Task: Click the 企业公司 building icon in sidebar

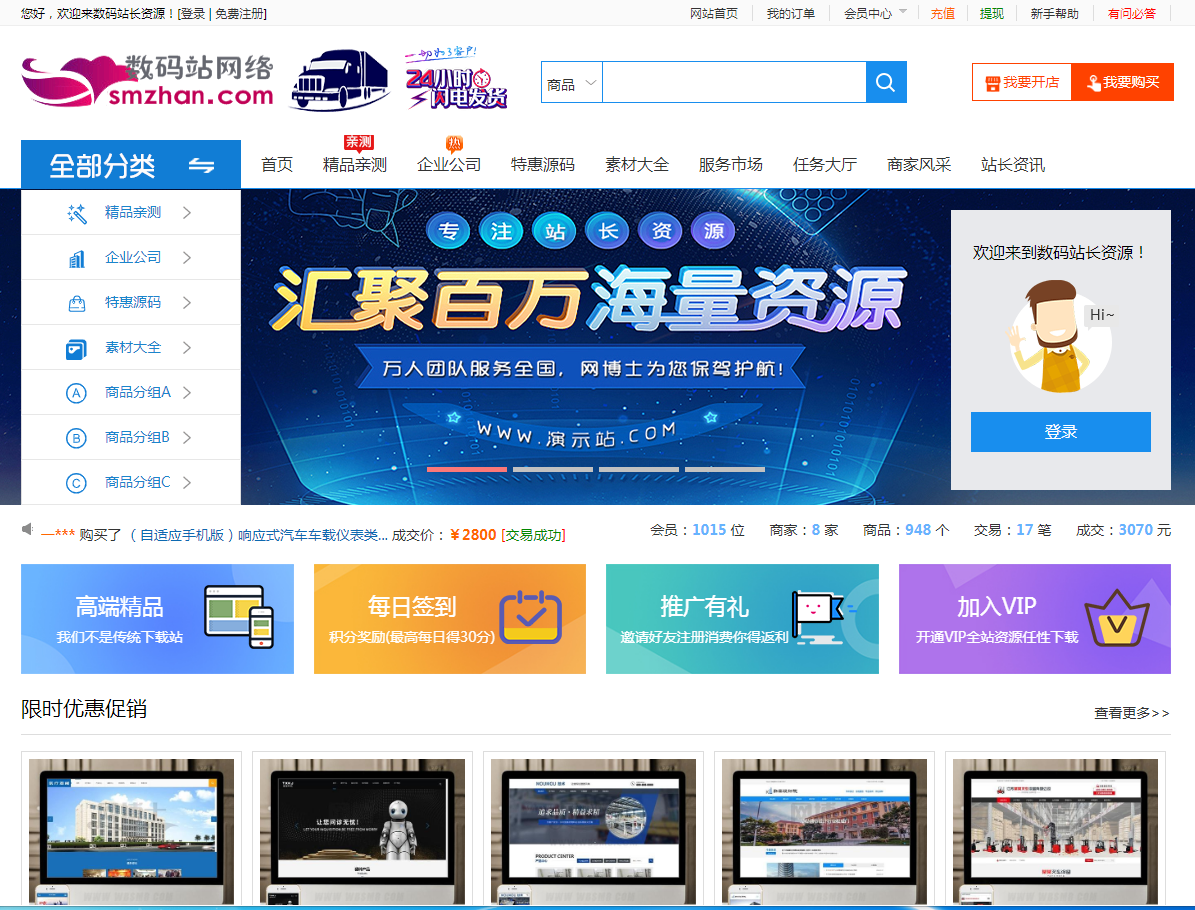Action: (x=76, y=258)
